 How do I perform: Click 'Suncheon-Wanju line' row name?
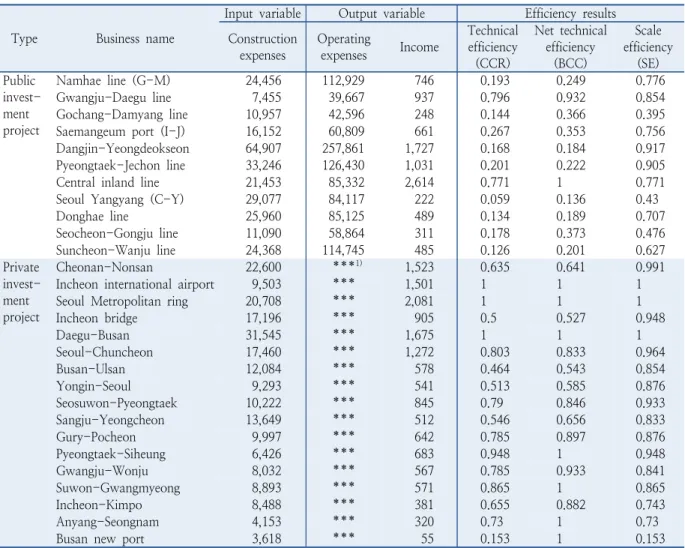pos(116,251)
